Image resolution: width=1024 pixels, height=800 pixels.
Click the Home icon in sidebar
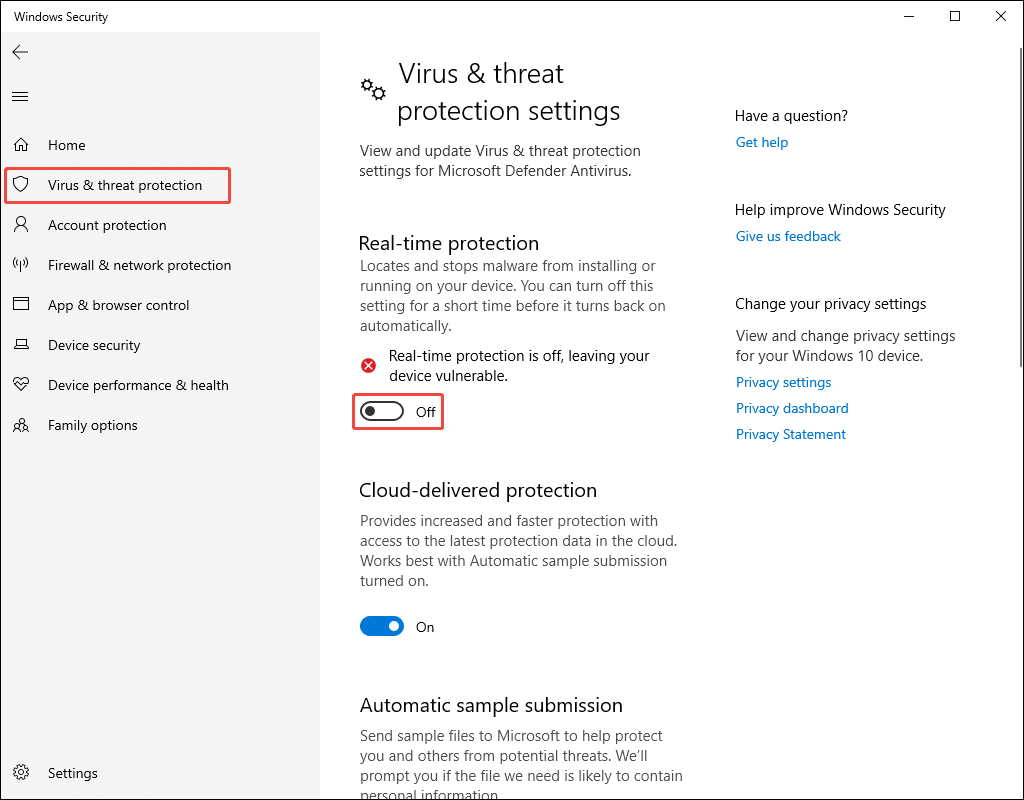tap(21, 145)
